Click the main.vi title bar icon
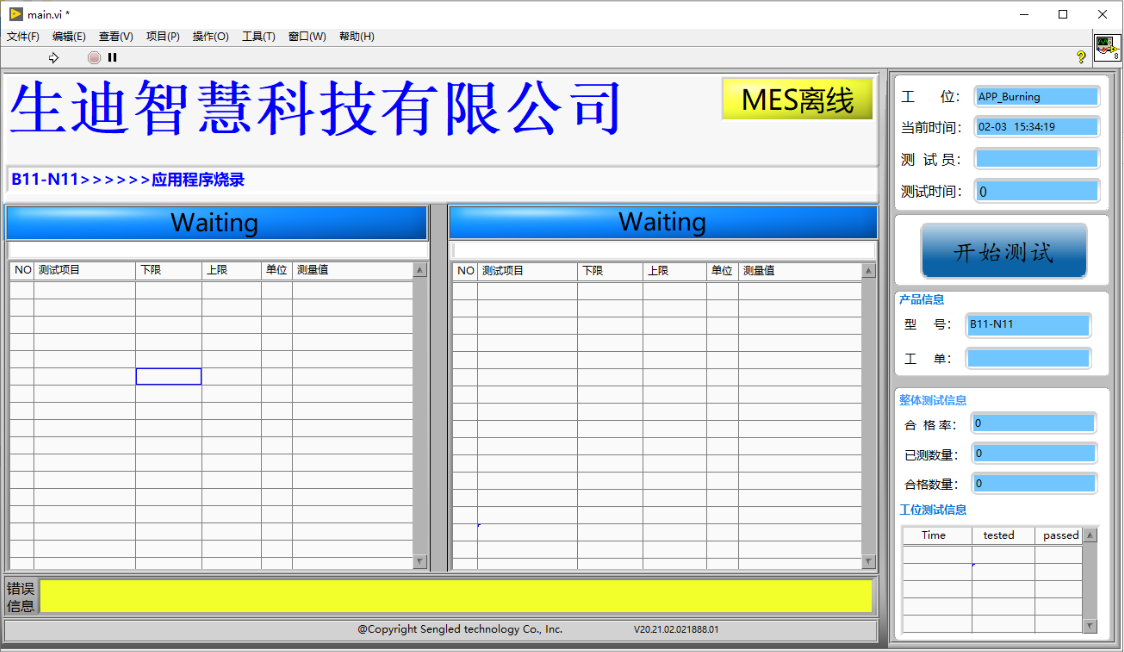This screenshot has width=1124, height=652. [x=16, y=14]
